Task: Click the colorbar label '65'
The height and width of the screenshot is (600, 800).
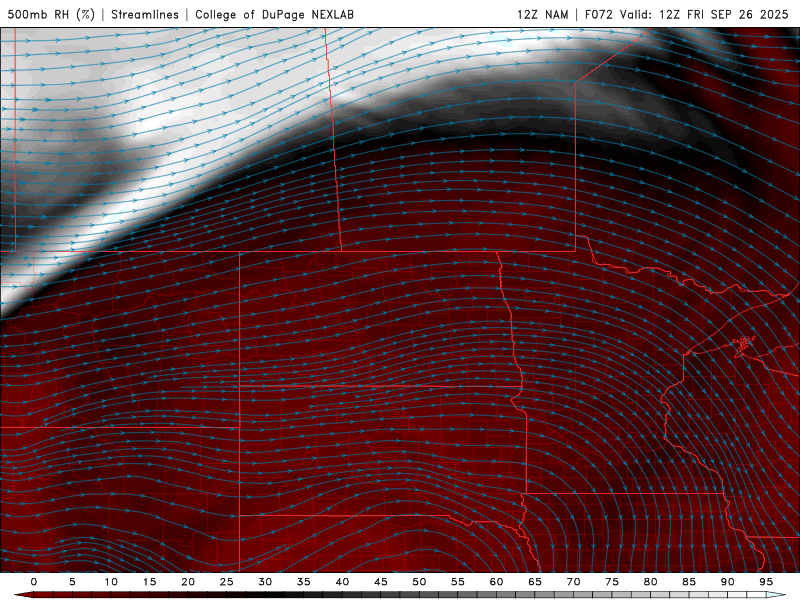Action: pos(535,582)
